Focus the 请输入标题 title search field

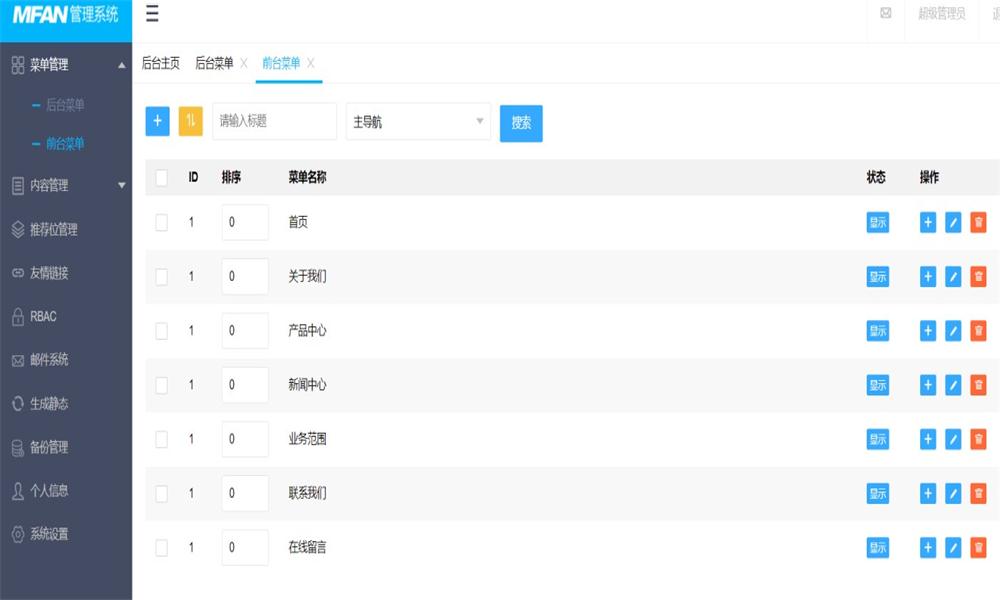click(x=274, y=121)
